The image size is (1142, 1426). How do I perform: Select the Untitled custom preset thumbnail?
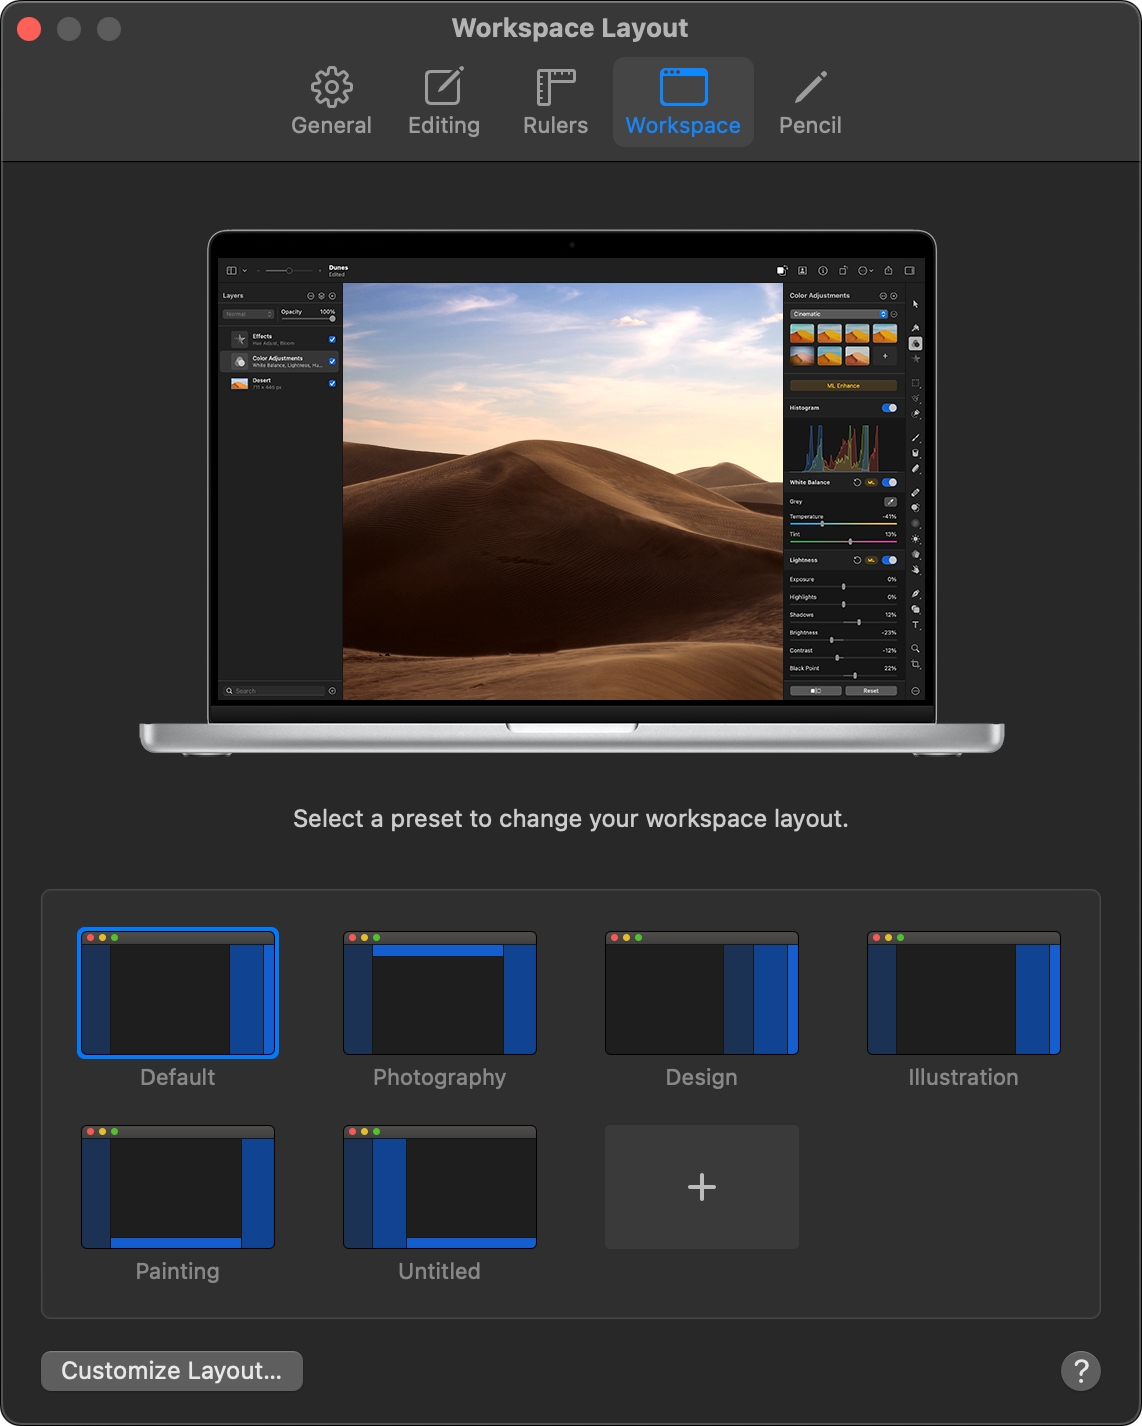click(440, 1187)
